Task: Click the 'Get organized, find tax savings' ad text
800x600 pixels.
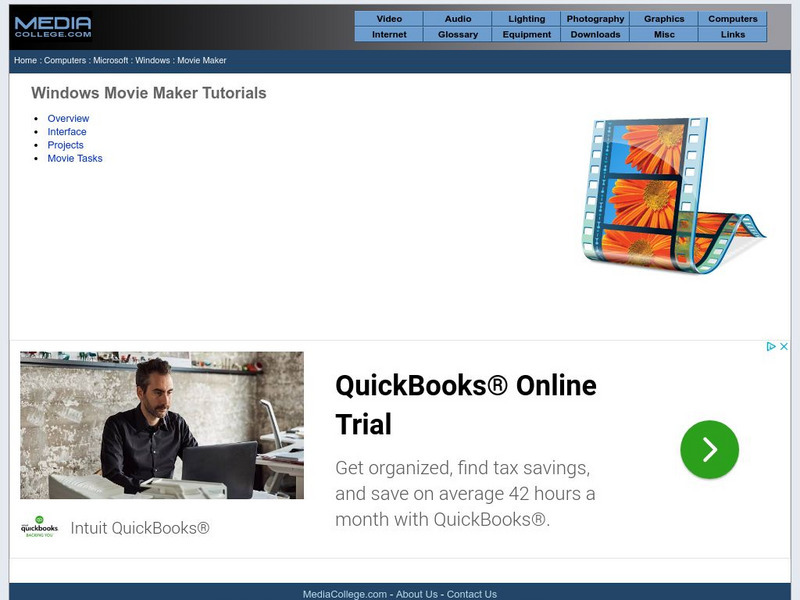Action: (465, 493)
